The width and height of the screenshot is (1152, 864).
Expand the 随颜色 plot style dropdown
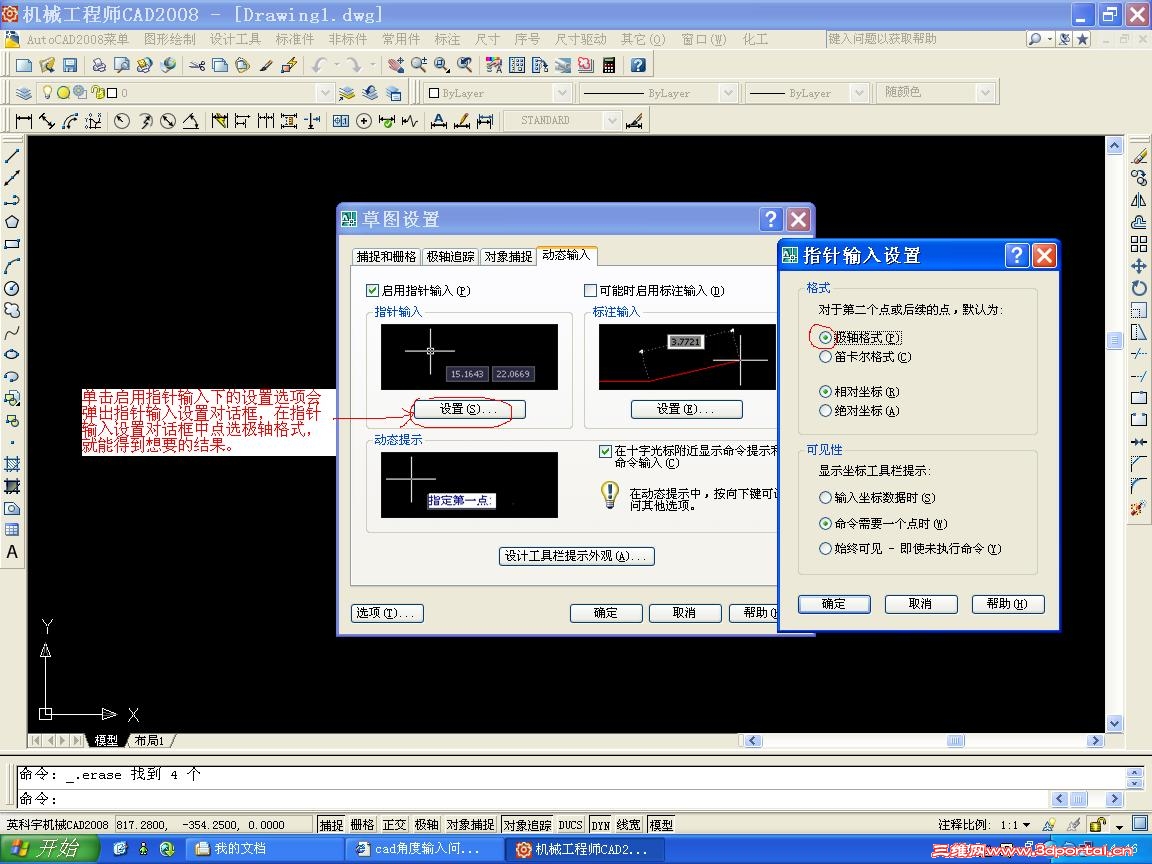[985, 93]
